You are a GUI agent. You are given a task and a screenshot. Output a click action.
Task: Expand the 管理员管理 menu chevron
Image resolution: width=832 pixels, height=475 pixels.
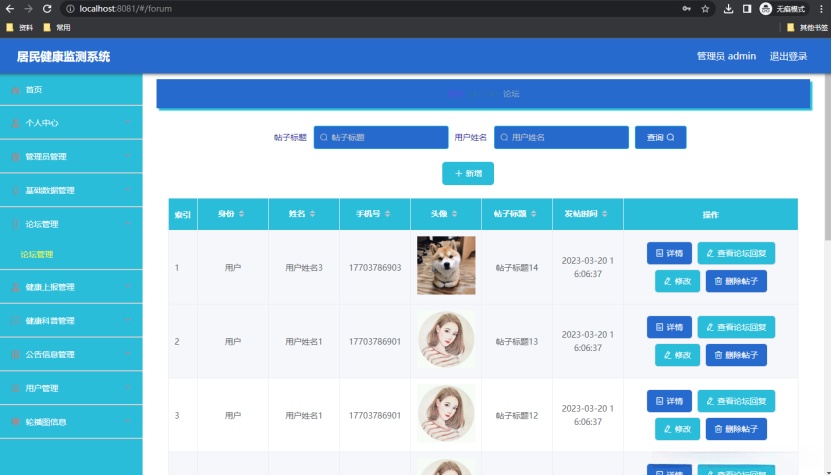(x=128, y=156)
